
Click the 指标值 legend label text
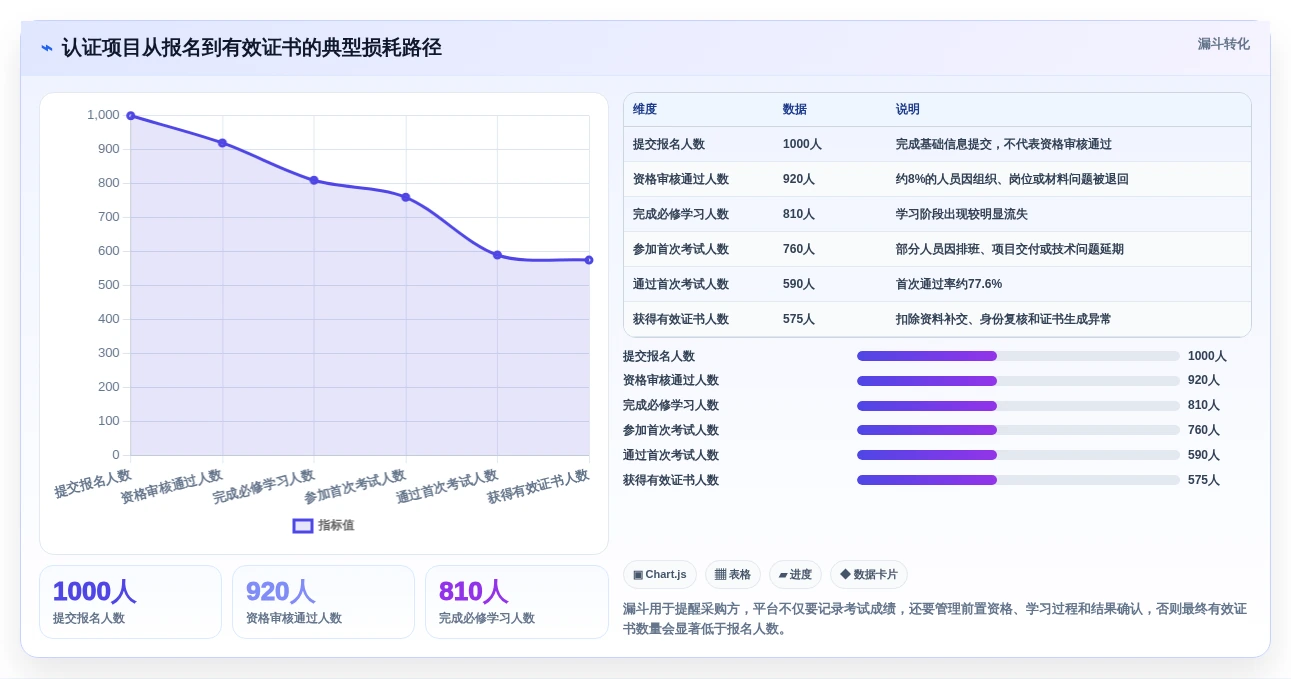pyautogui.click(x=336, y=526)
